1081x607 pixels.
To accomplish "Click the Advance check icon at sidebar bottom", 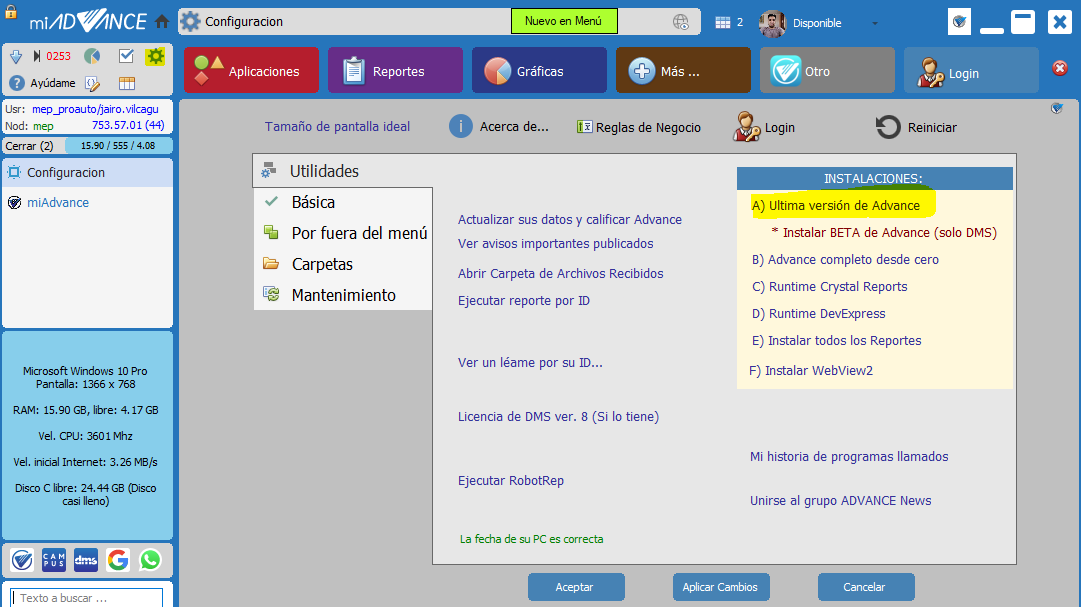I will [x=22, y=560].
